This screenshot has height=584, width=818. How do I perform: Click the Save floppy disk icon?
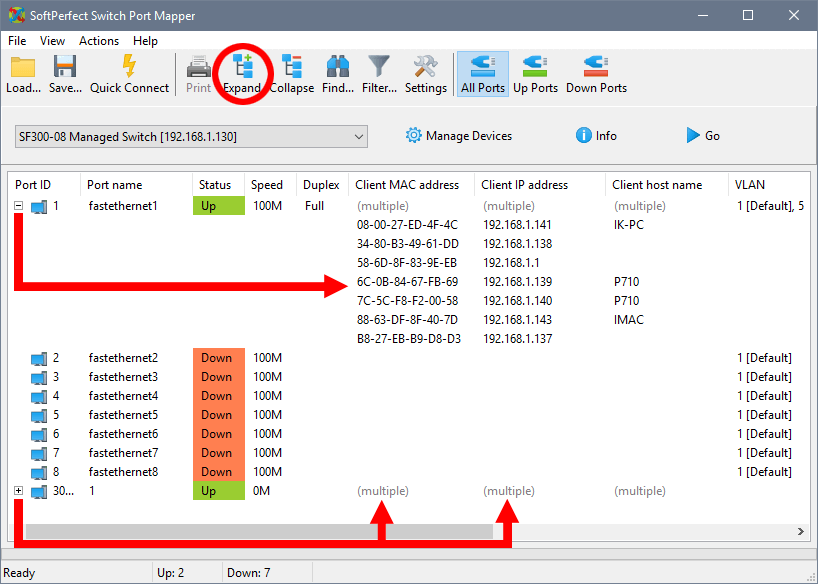click(x=65, y=67)
